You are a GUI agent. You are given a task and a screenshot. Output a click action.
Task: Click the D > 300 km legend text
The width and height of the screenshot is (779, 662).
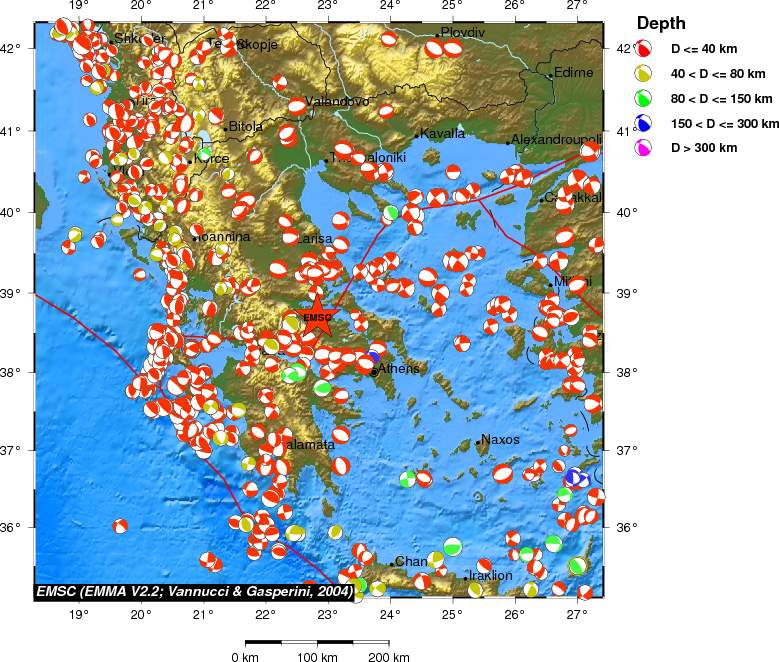coord(704,148)
